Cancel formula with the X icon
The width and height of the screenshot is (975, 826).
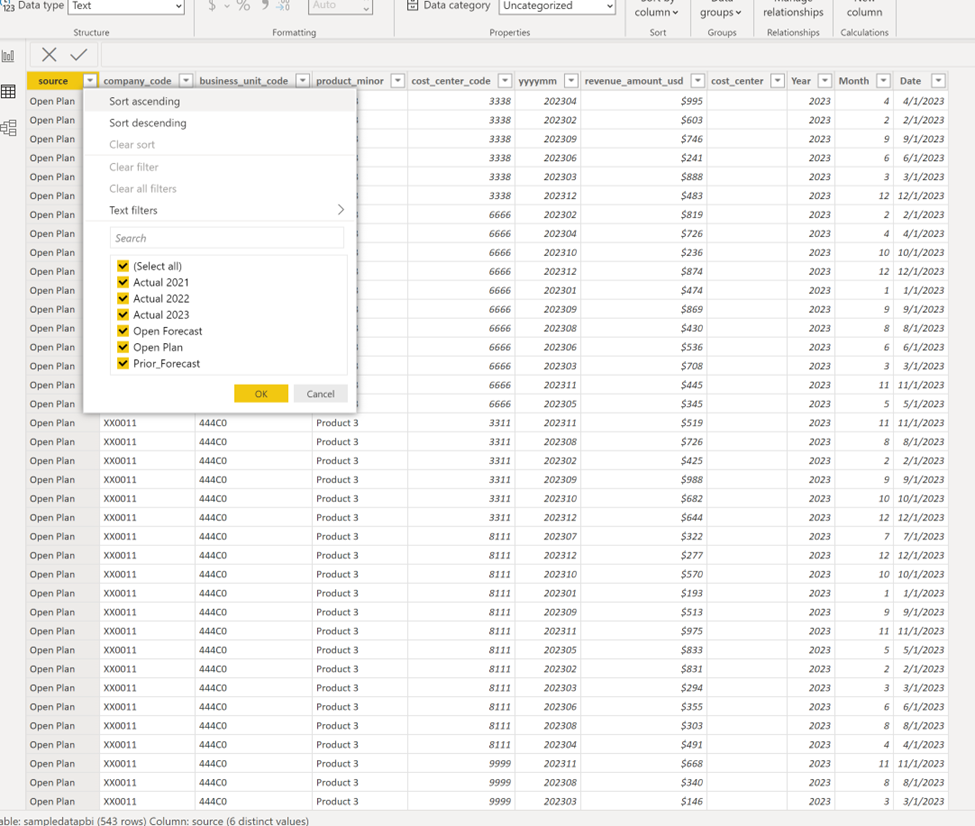pos(49,55)
